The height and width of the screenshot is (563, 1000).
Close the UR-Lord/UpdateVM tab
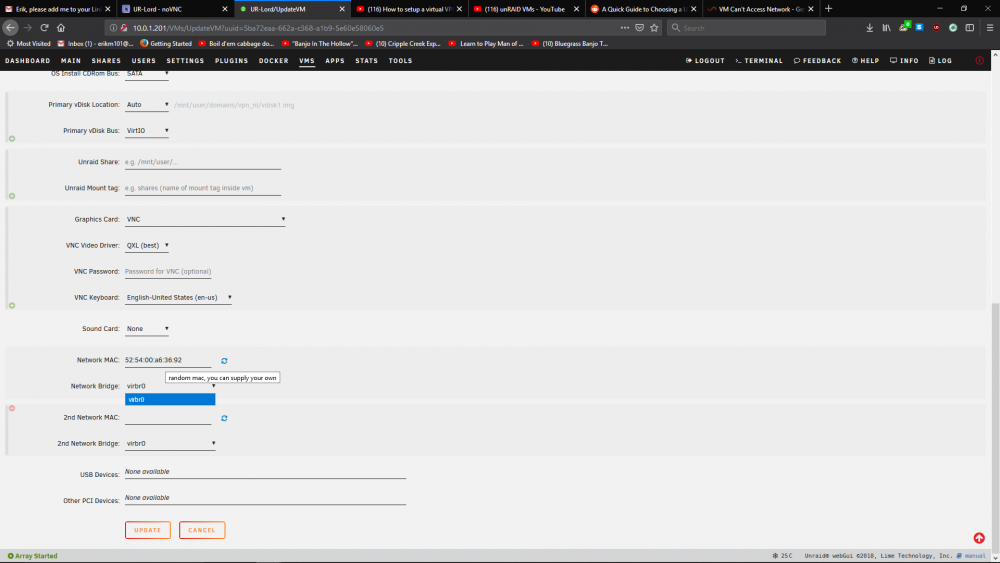[342, 9]
